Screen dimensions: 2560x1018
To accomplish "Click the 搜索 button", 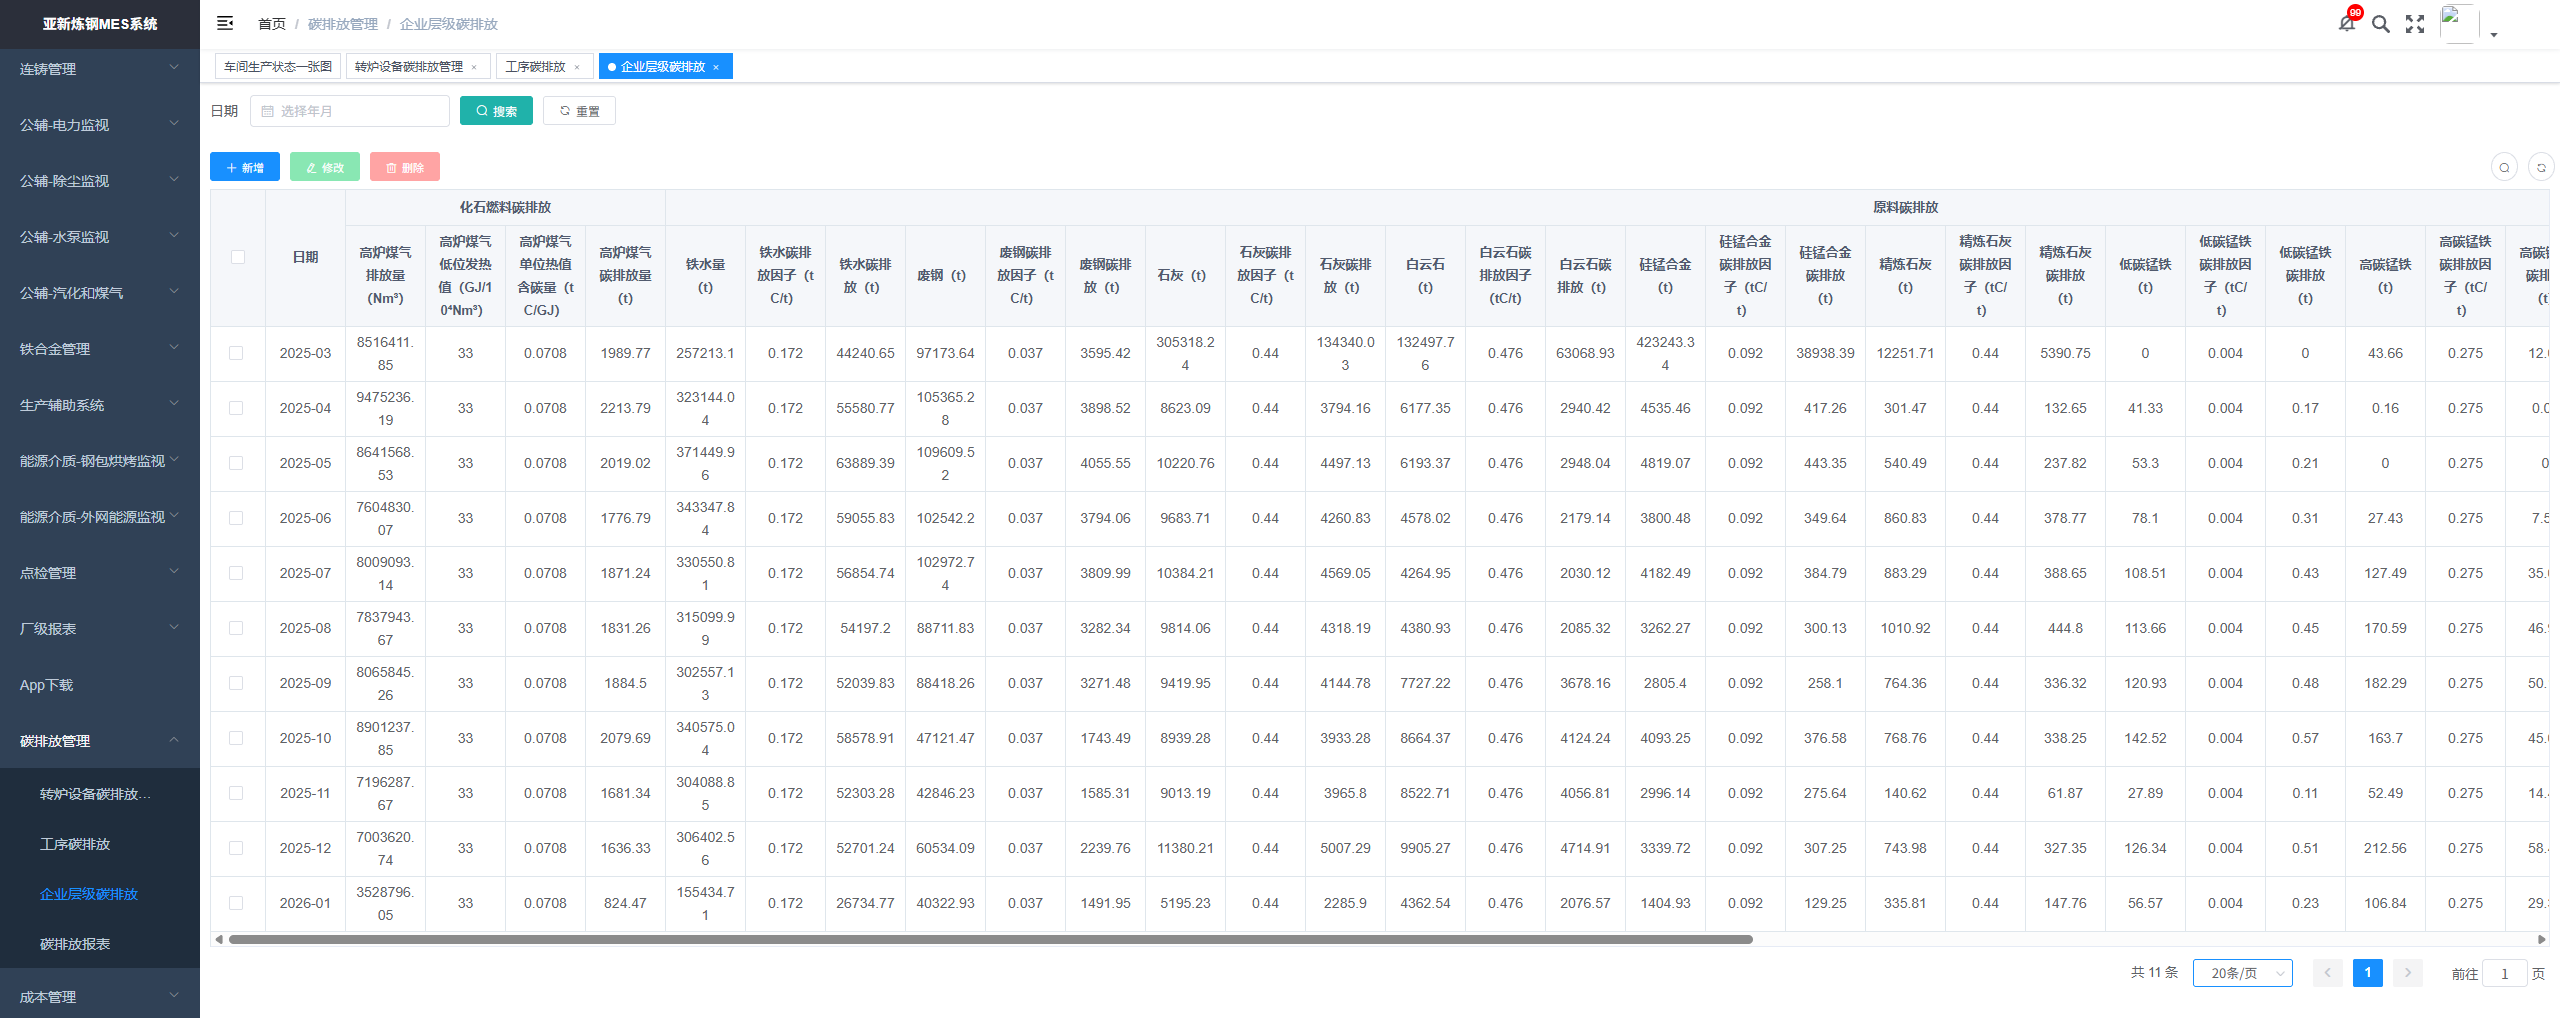I will [x=496, y=111].
